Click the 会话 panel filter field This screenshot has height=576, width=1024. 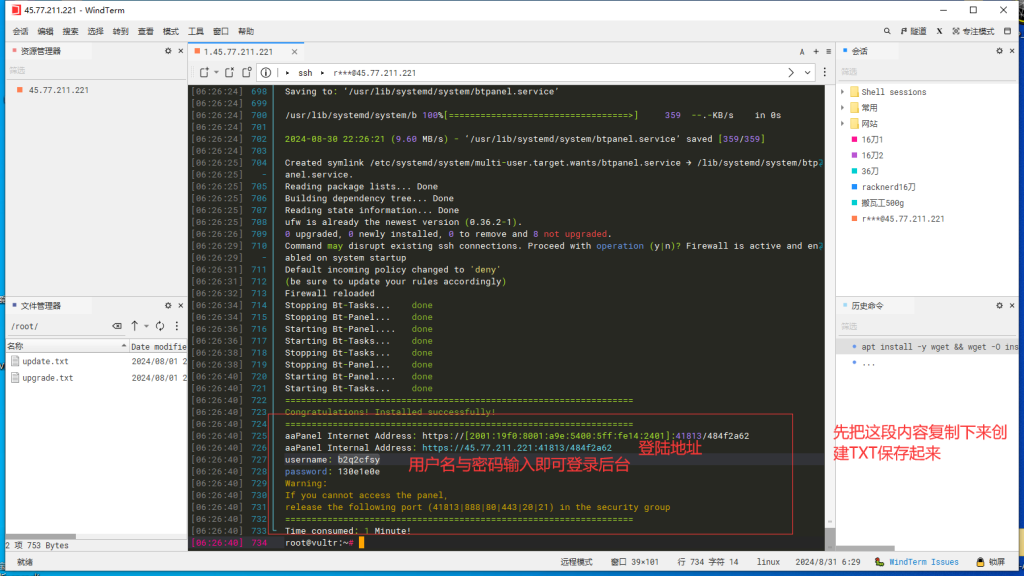pyautogui.click(x=927, y=71)
